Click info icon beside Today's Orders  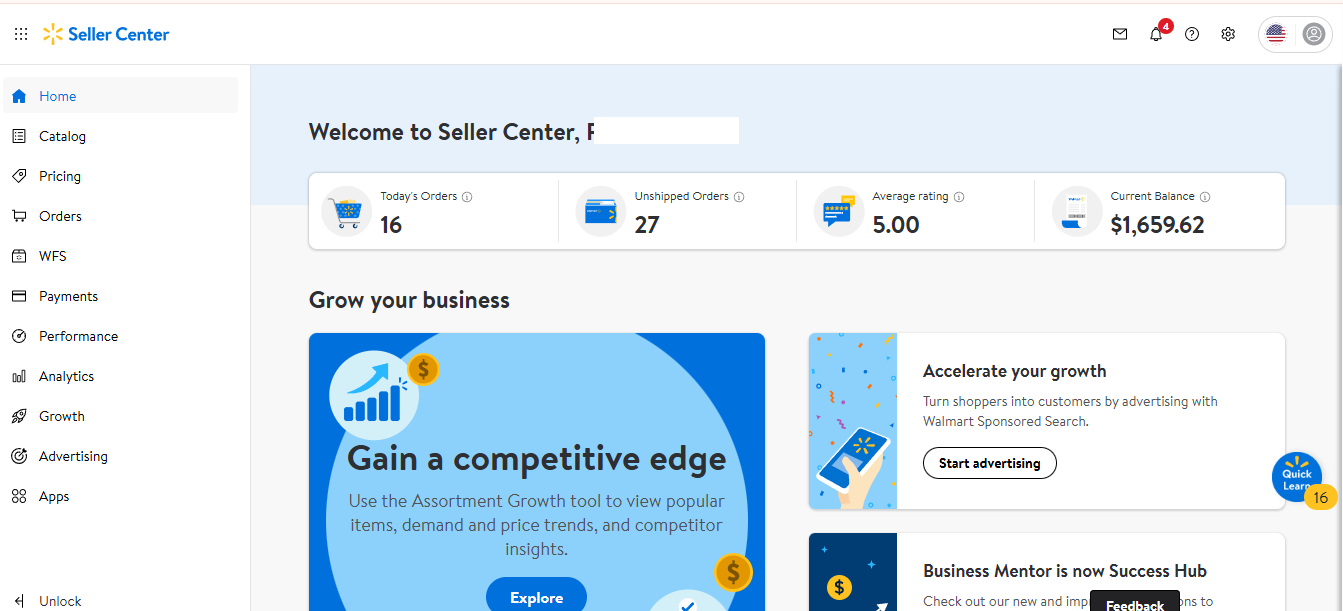tap(467, 197)
